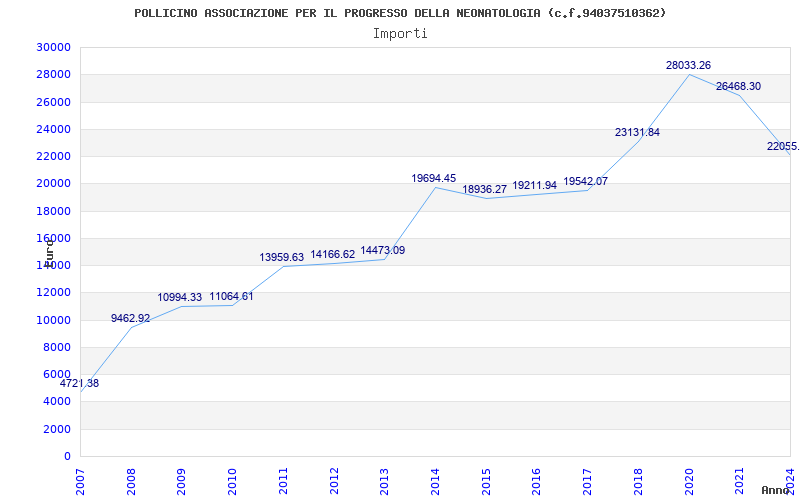Select year label 2021

[x=739, y=482]
